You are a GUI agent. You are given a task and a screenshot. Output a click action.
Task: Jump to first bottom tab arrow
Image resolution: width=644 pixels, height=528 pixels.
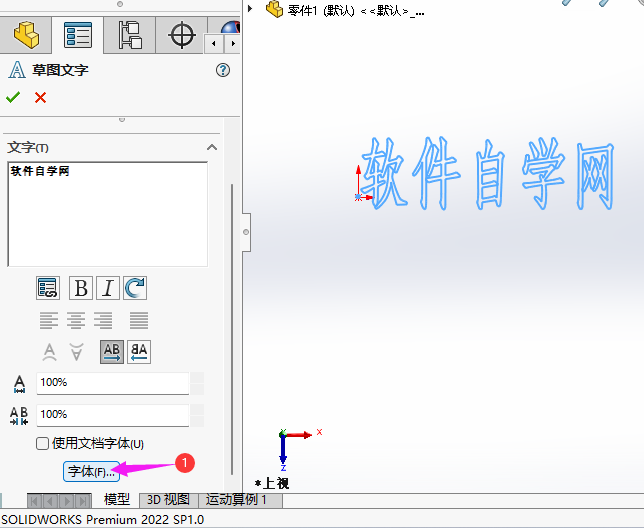click(34, 501)
